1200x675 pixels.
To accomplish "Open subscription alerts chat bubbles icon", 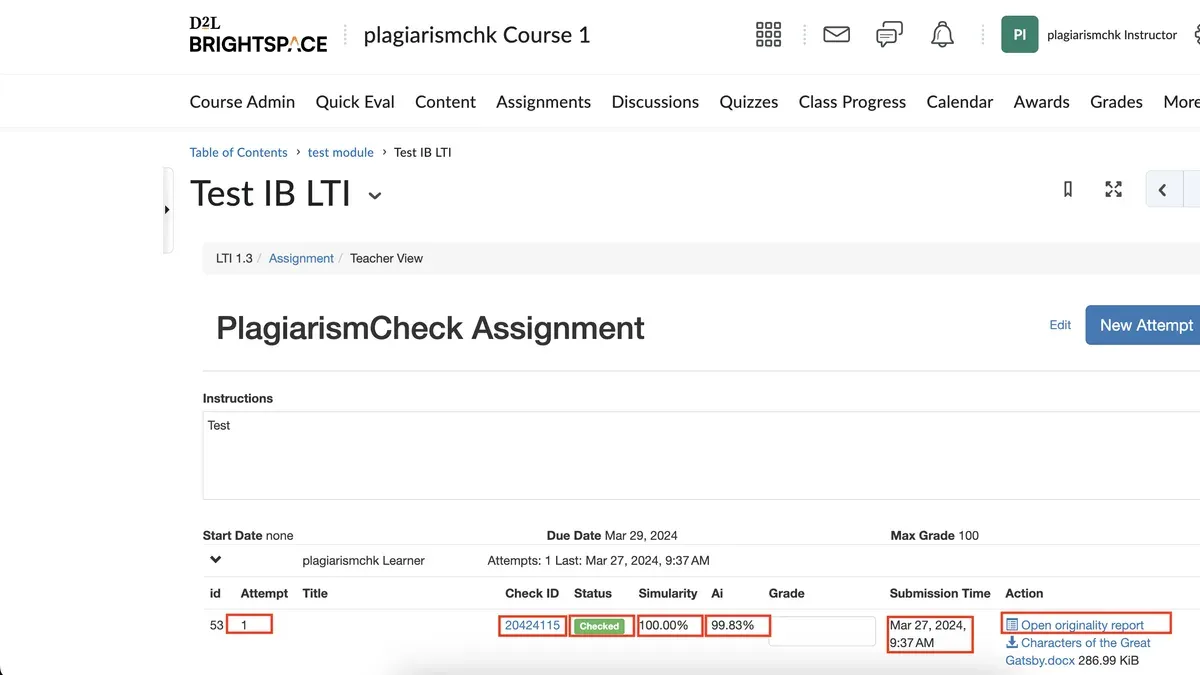I will 889,34.
